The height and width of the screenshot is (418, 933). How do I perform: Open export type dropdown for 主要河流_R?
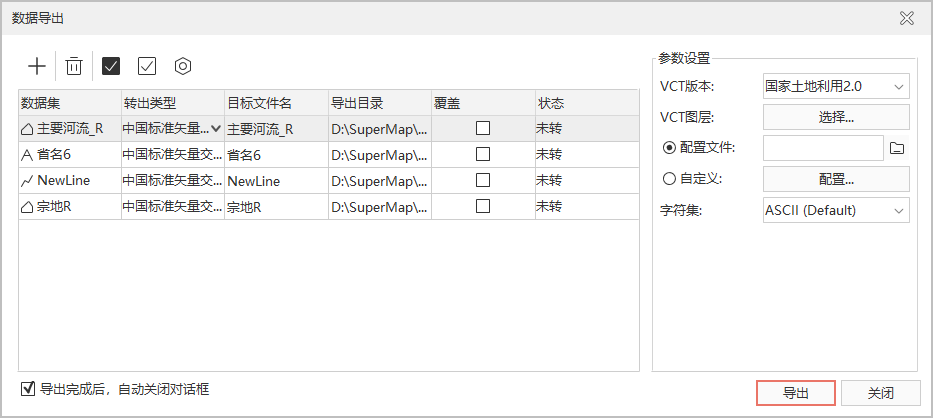pos(215,128)
